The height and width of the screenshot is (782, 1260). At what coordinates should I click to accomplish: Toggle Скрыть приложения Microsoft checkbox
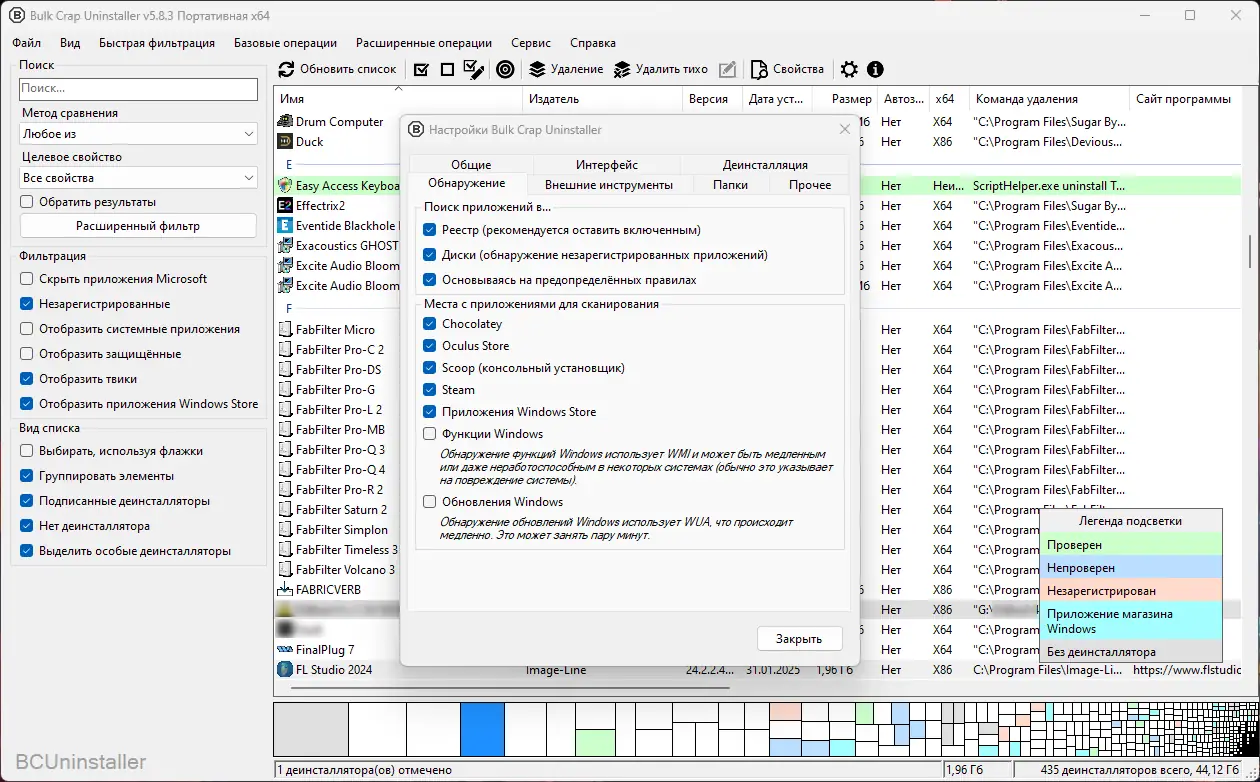[x=27, y=279]
